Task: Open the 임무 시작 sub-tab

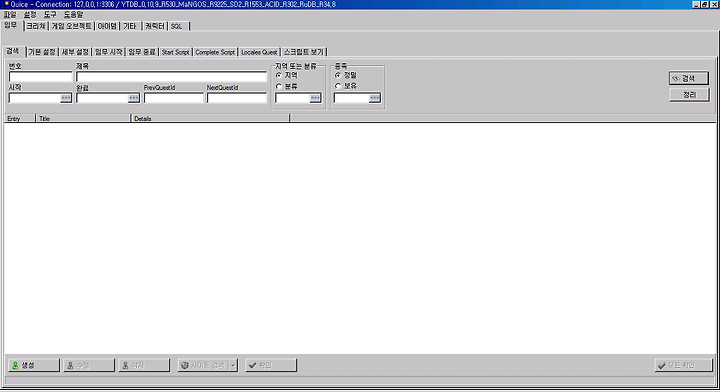Action: coord(109,52)
